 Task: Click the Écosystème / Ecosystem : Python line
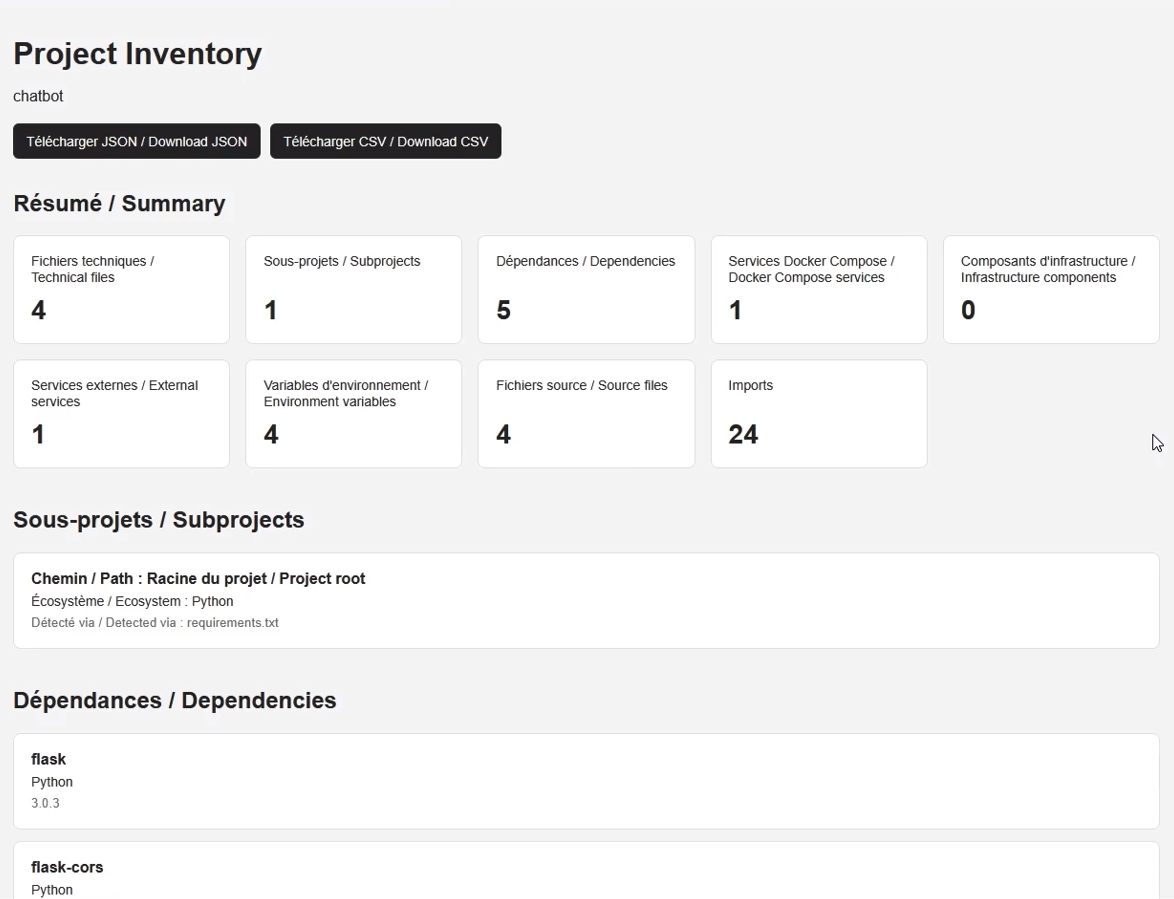(x=132, y=601)
